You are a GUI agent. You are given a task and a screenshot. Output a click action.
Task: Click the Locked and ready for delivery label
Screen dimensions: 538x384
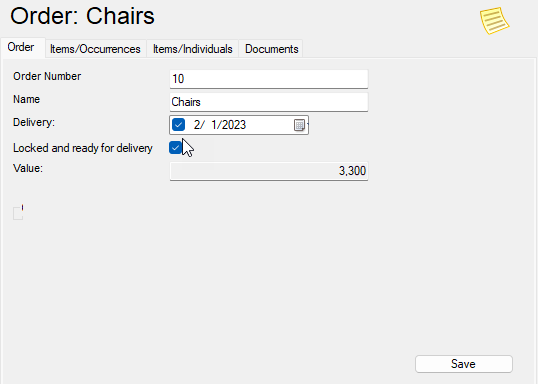click(83, 148)
